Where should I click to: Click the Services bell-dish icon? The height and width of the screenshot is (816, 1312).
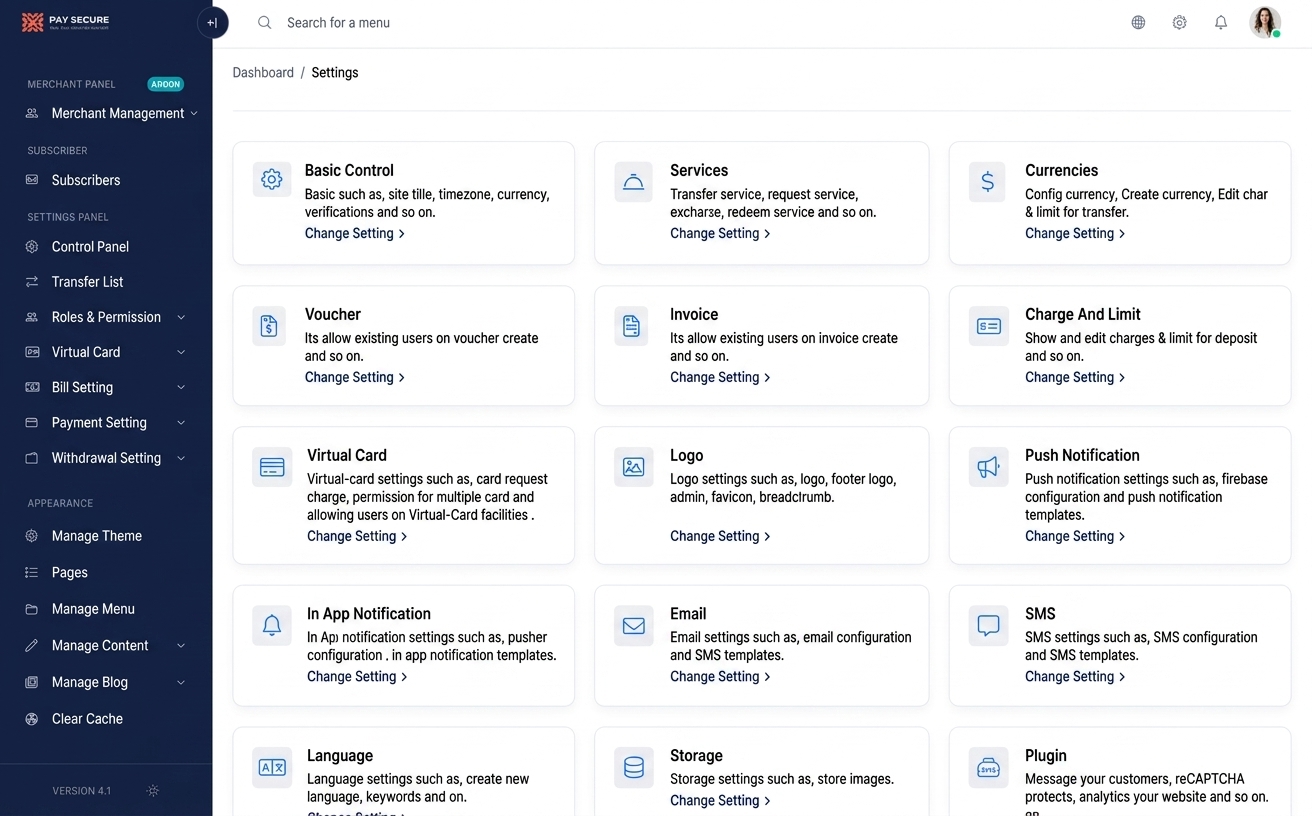click(633, 182)
